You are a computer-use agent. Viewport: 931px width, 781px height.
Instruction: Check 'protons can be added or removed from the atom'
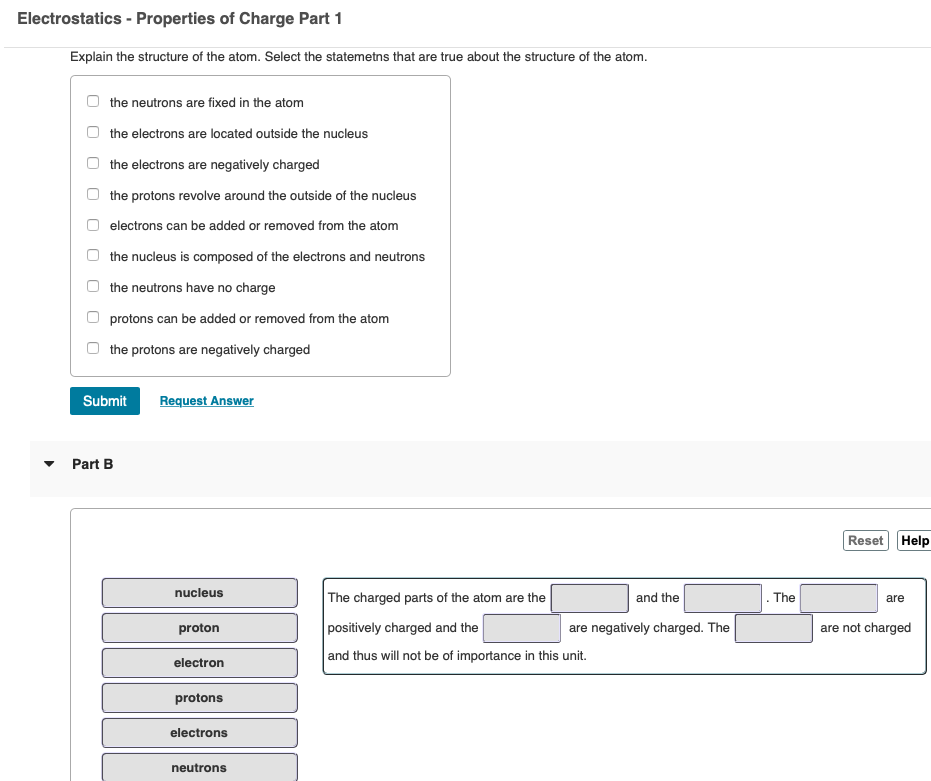[92, 317]
